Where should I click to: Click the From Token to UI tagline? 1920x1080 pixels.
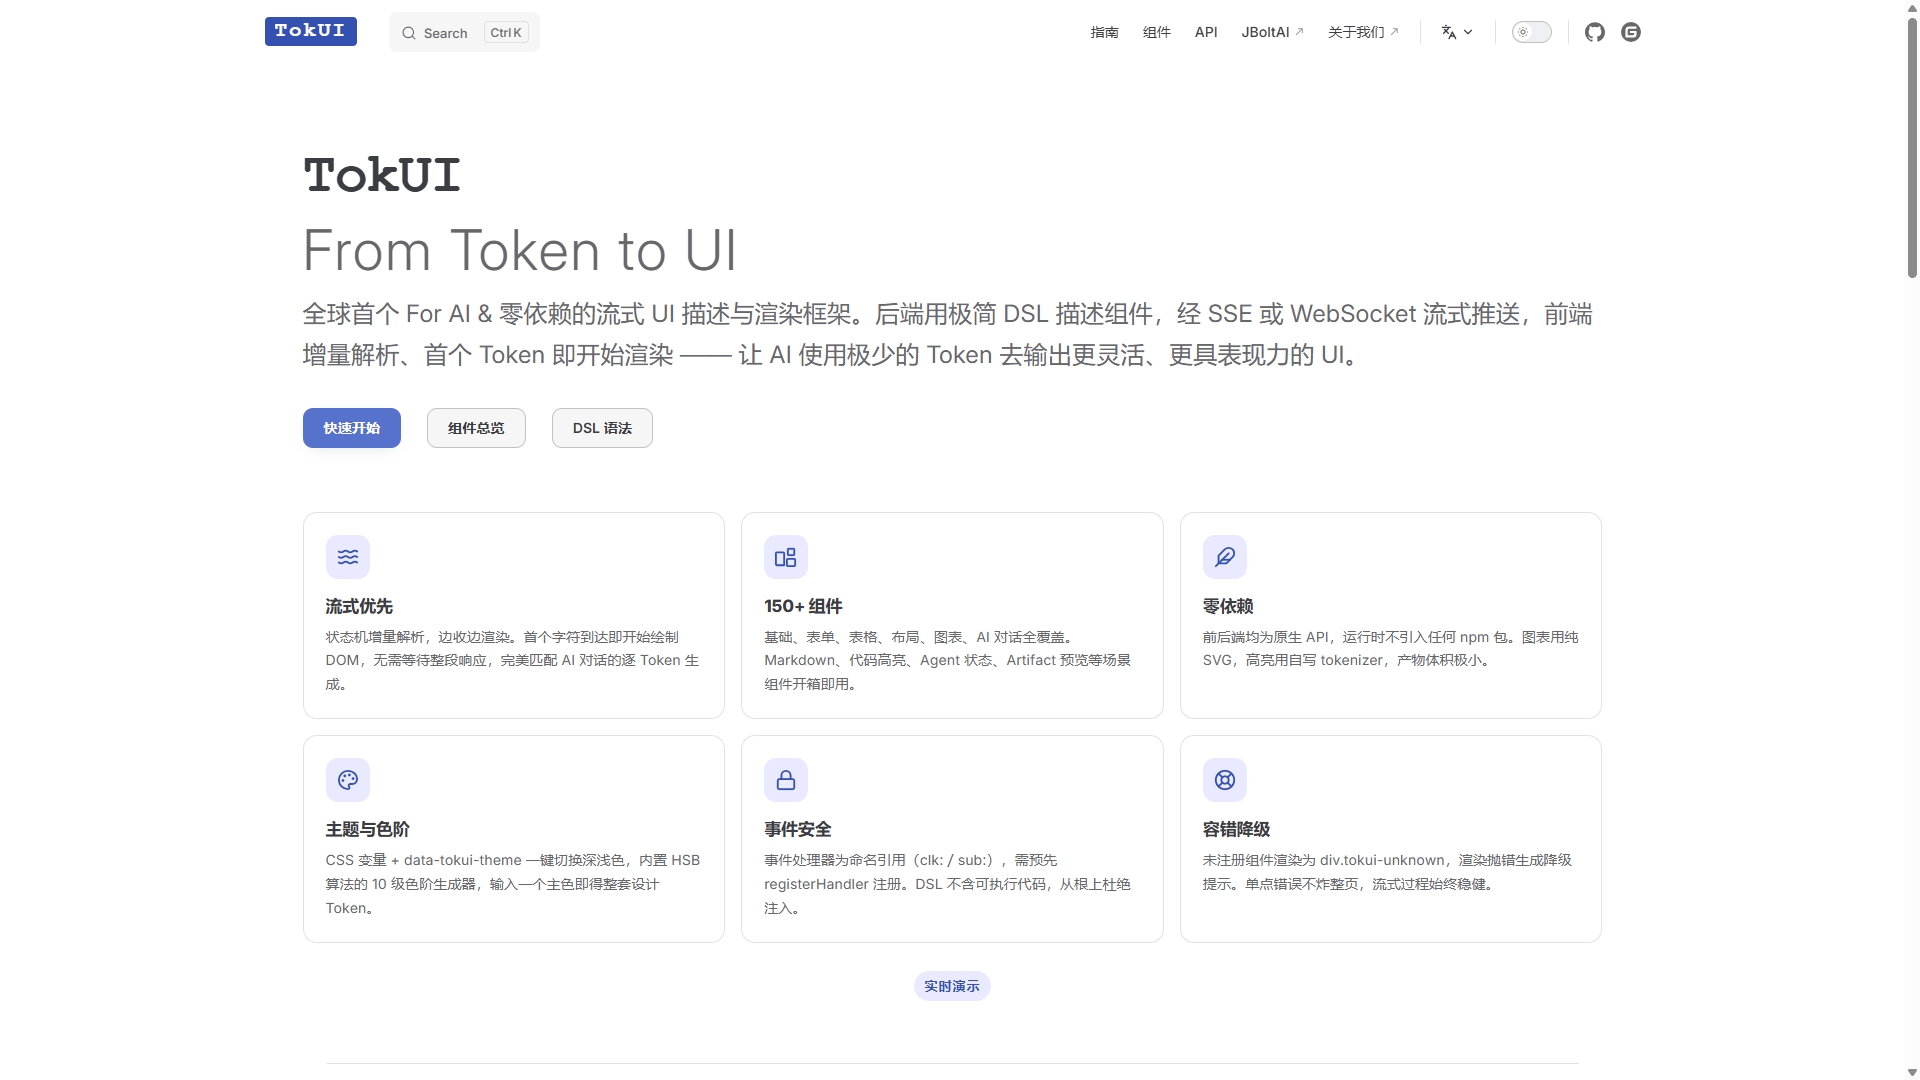520,250
